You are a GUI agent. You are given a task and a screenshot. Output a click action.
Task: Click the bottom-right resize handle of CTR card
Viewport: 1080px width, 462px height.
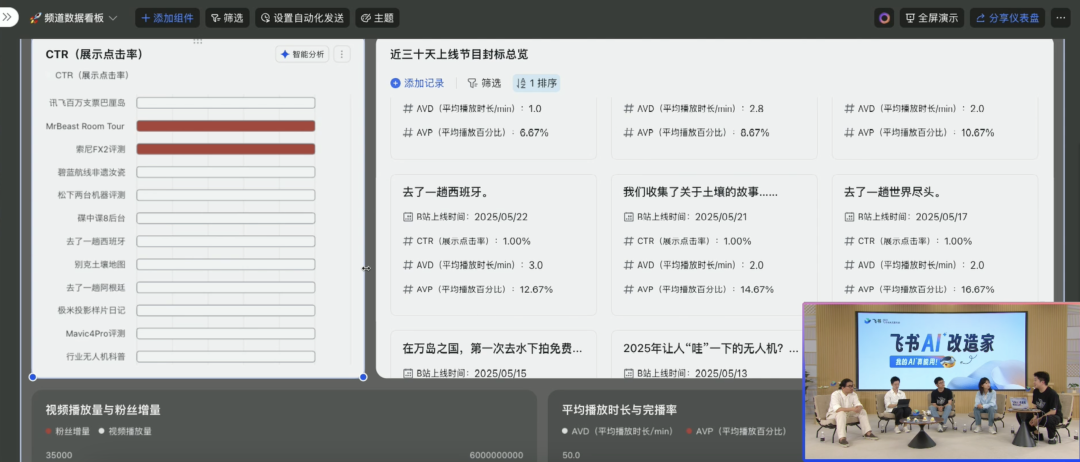(x=364, y=377)
